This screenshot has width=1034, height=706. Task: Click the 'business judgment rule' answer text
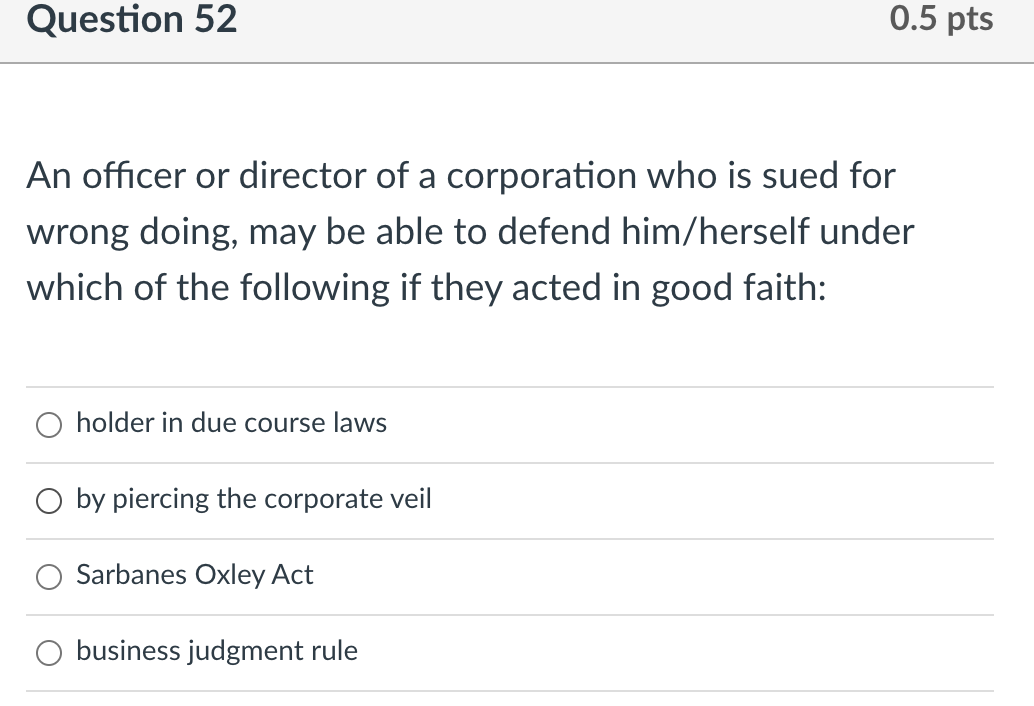point(216,651)
